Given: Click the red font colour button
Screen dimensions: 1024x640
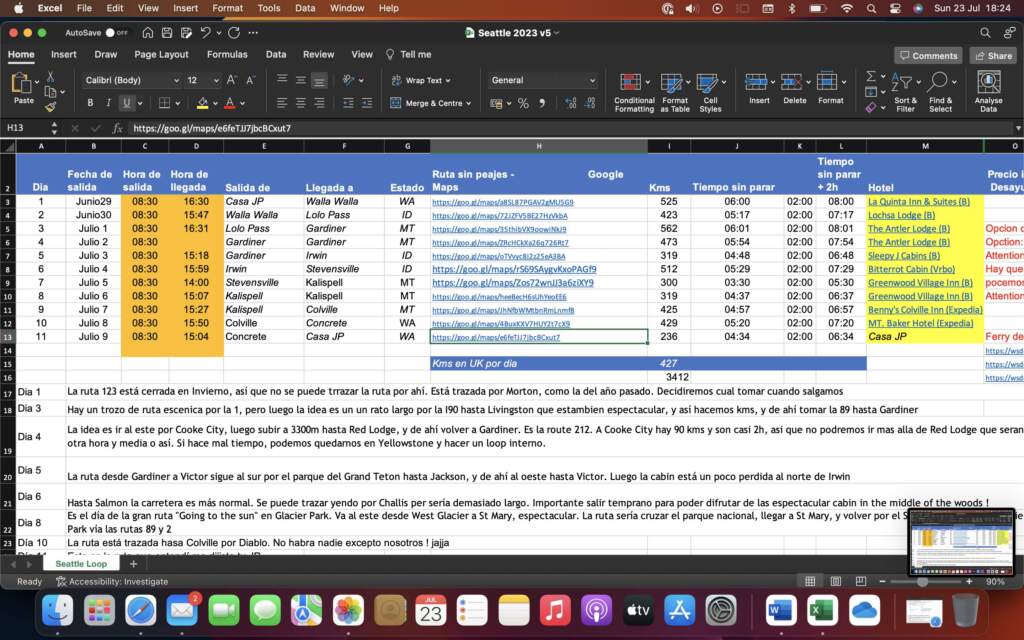Looking at the screenshot, I should pyautogui.click(x=229, y=103).
